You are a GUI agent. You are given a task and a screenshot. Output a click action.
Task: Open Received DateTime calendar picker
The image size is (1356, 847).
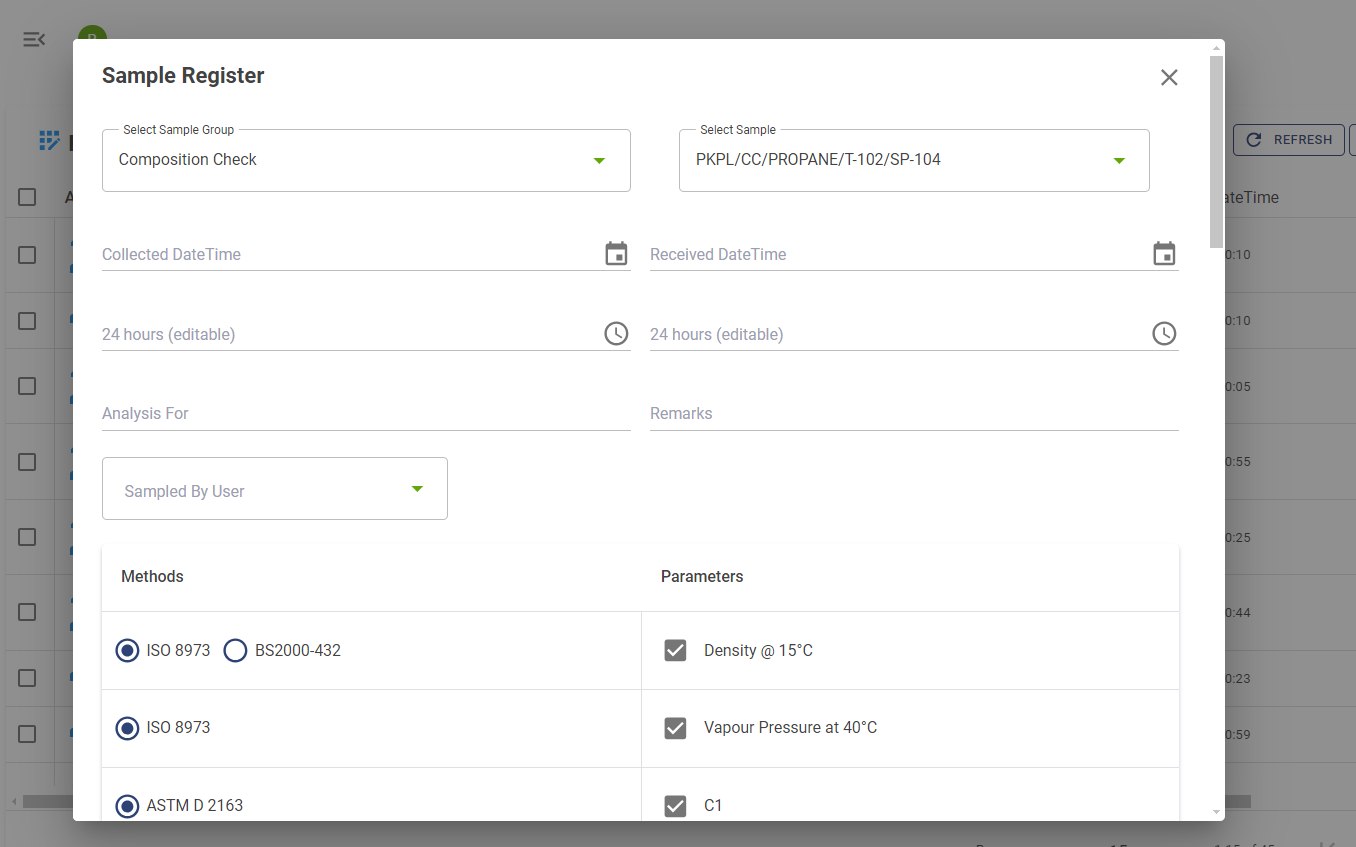click(1164, 254)
